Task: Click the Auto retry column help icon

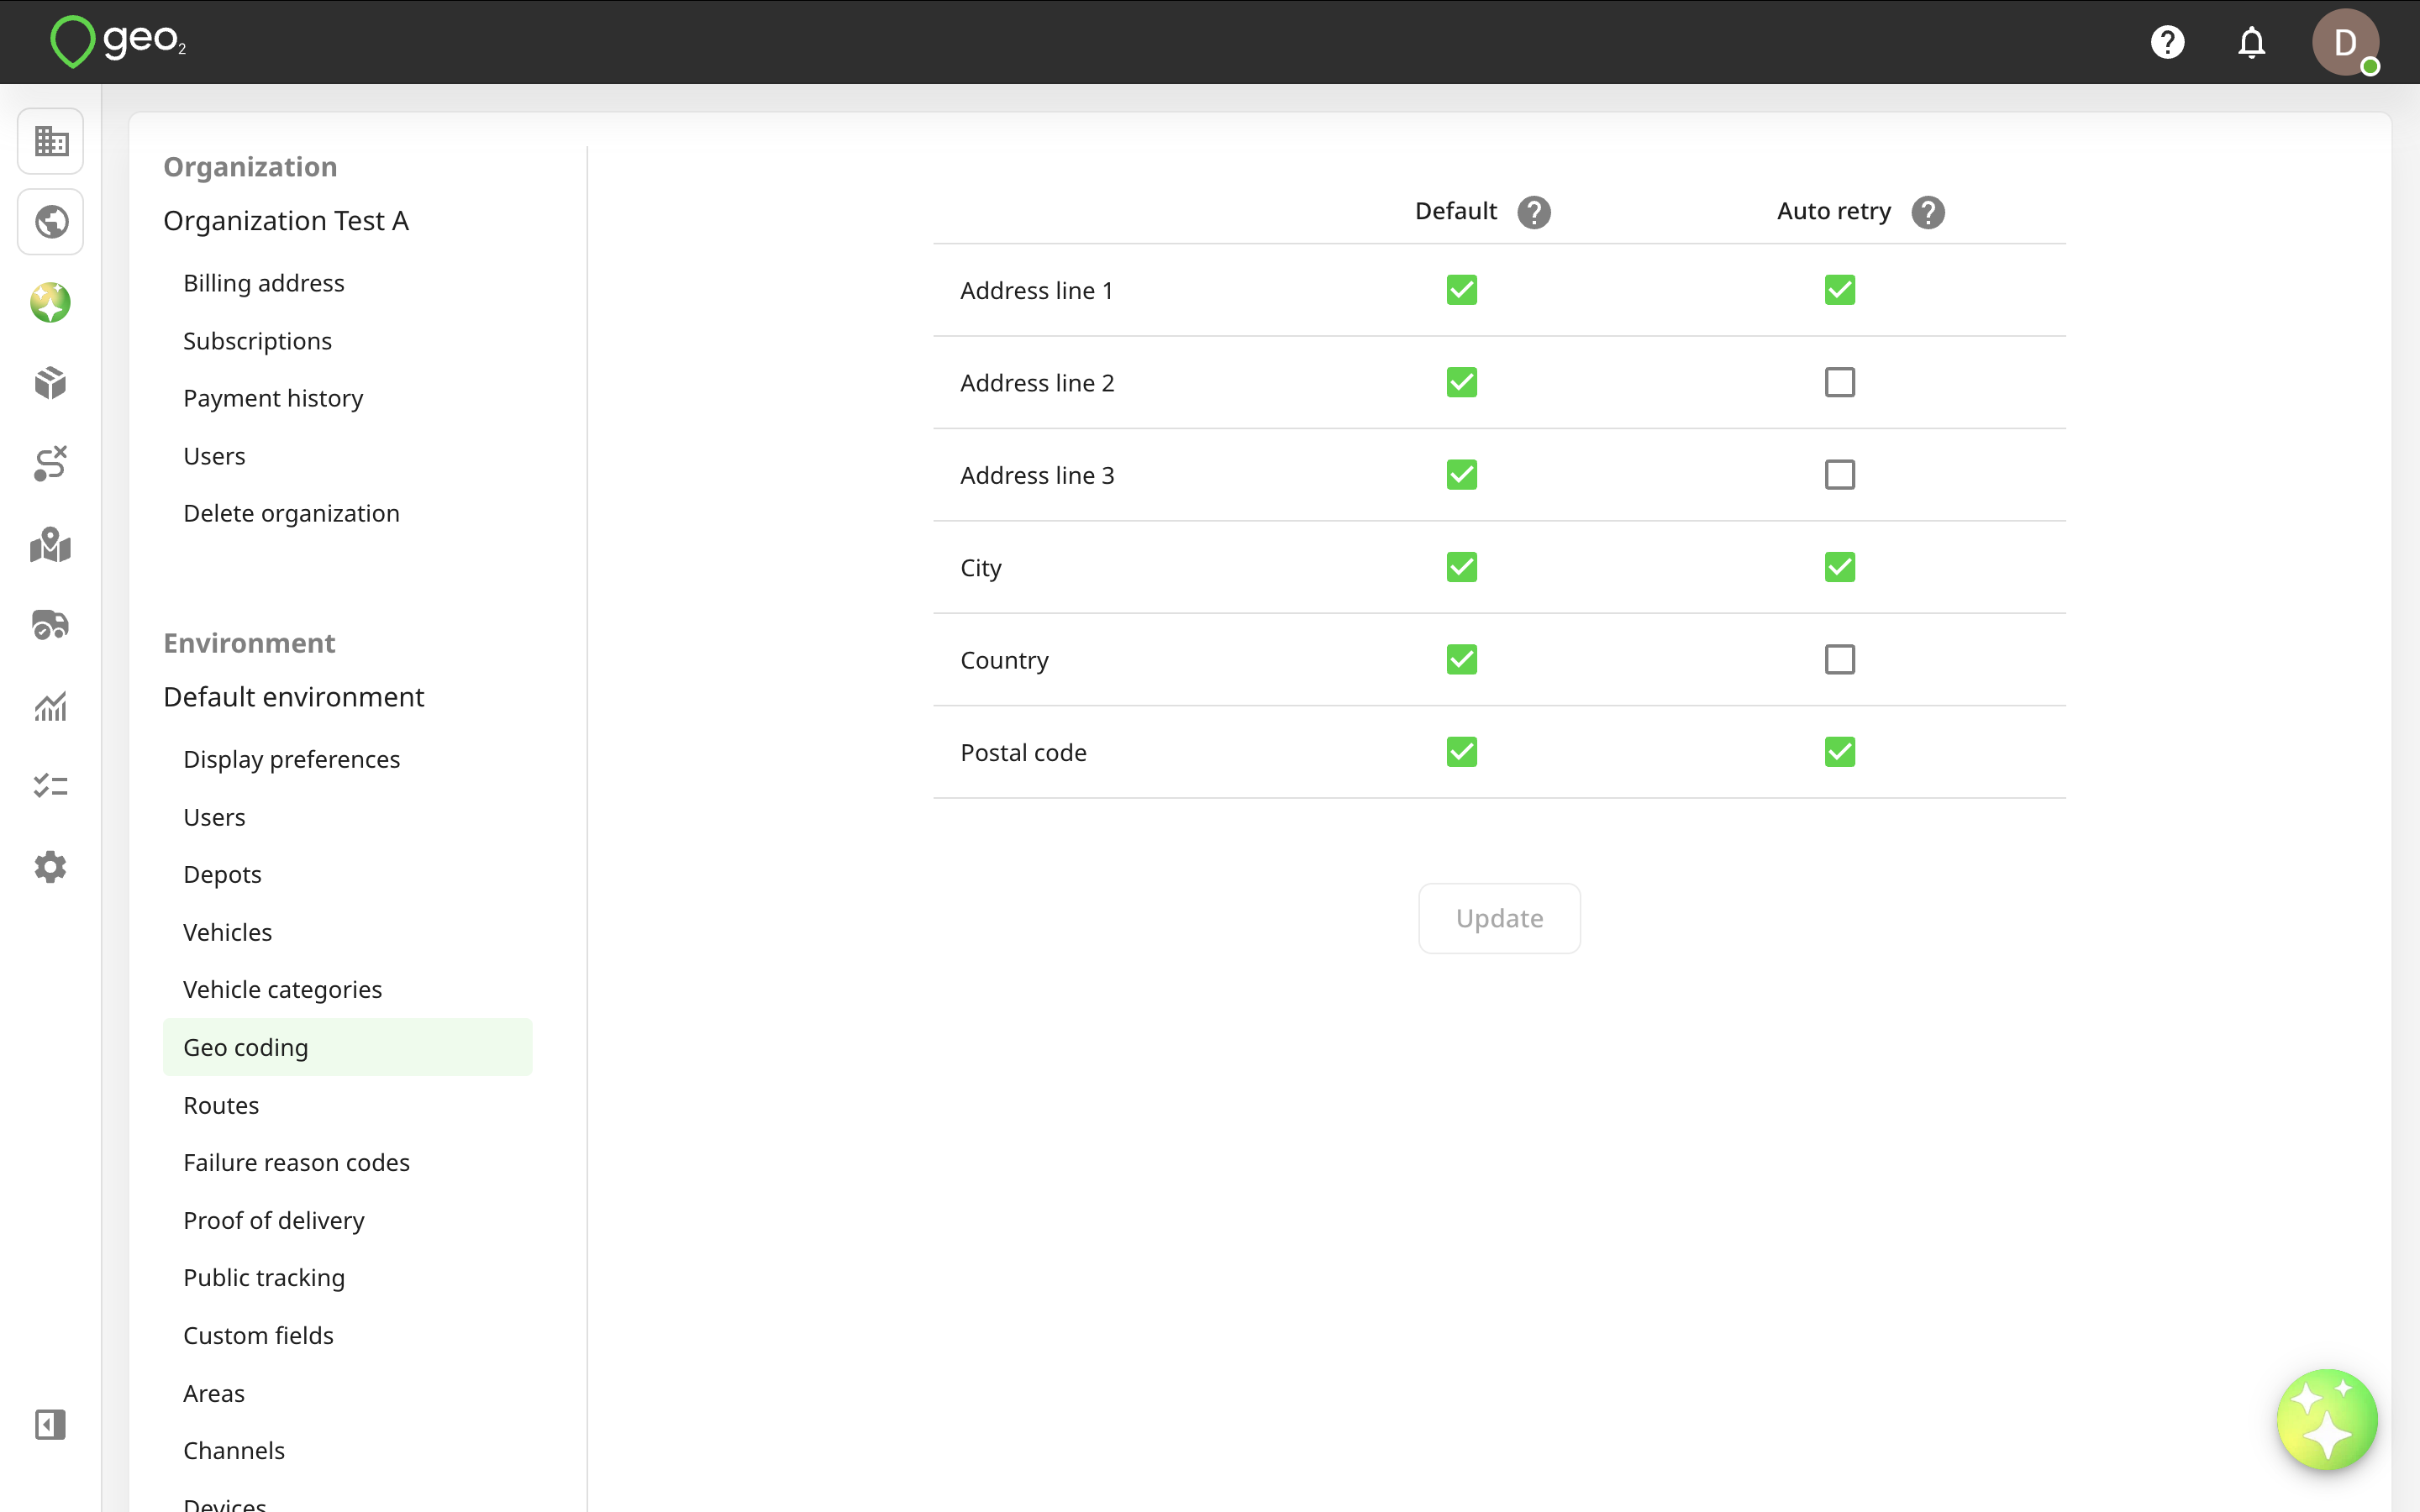Action: (1928, 212)
